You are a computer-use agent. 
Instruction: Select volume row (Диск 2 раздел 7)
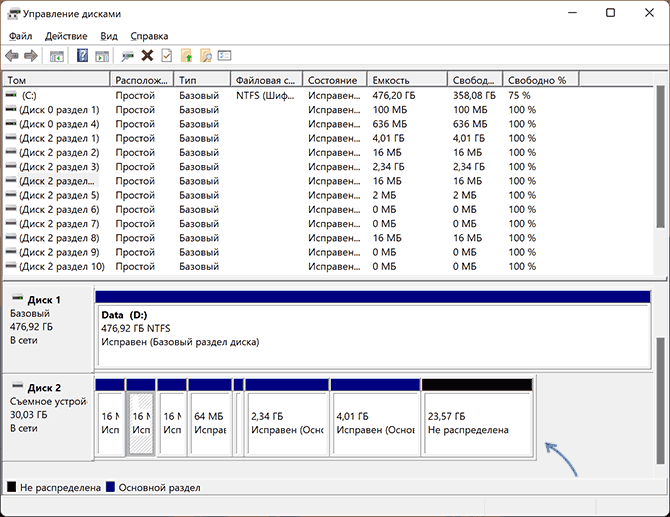[x=328, y=223]
